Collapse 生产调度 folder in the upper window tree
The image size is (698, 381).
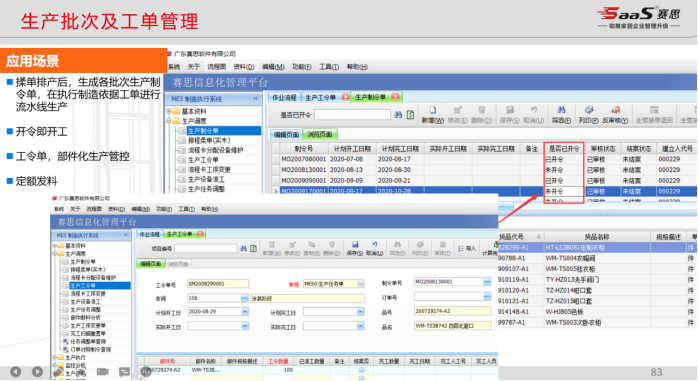point(169,121)
